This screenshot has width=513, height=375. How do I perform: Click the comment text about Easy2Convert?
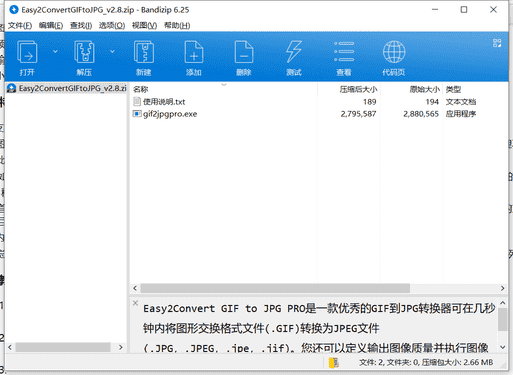[x=319, y=328]
